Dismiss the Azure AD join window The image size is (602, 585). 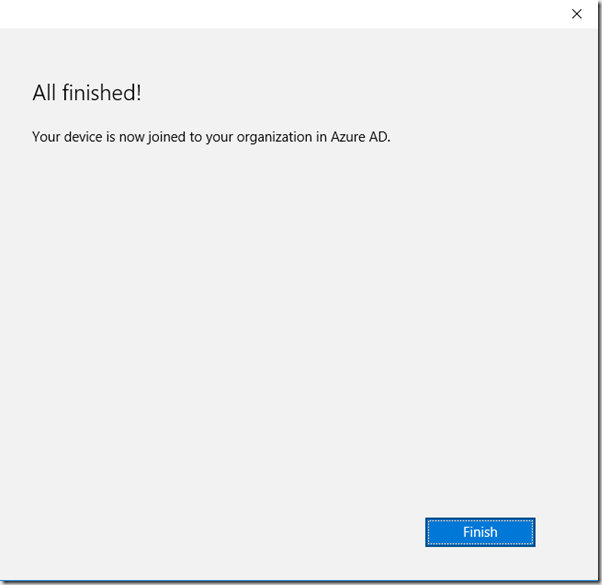[576, 14]
